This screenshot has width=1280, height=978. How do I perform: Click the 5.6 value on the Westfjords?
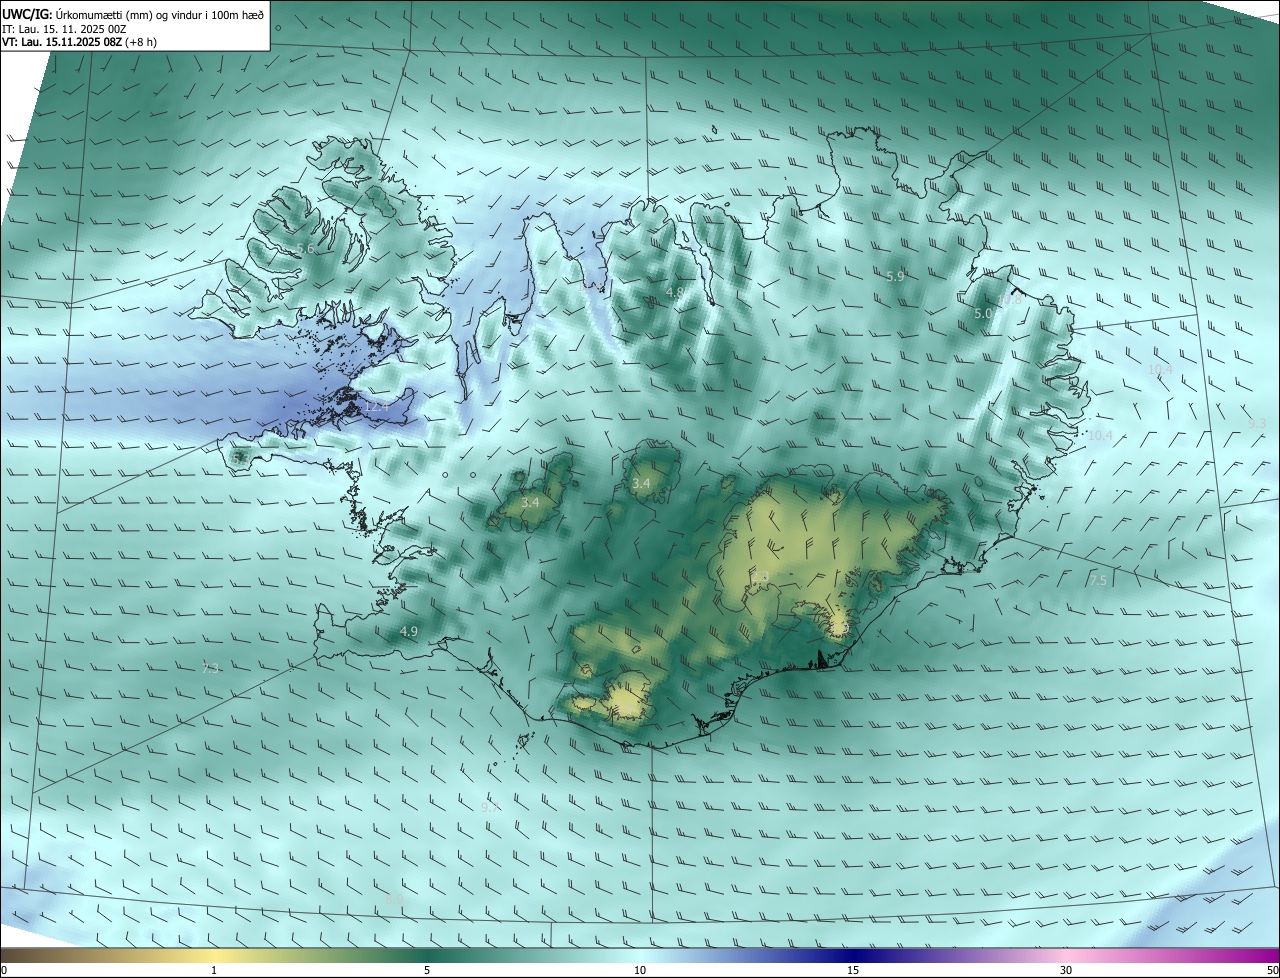click(x=305, y=248)
